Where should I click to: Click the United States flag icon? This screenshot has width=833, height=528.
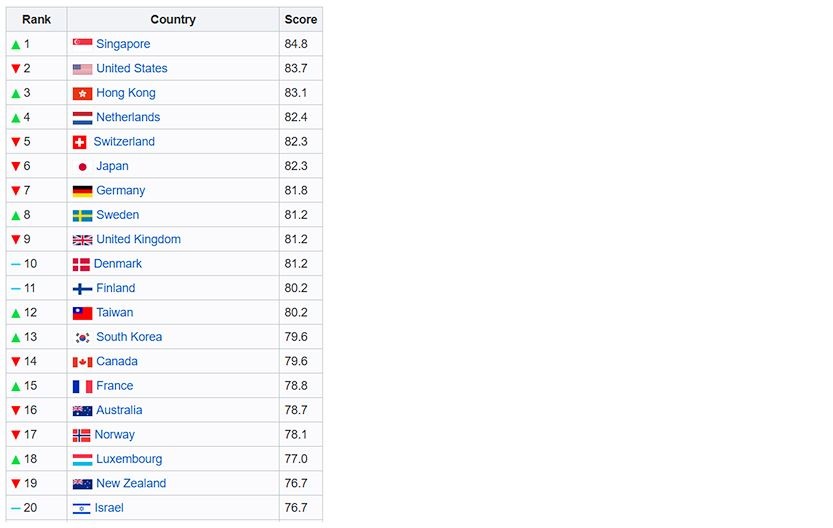(82, 69)
